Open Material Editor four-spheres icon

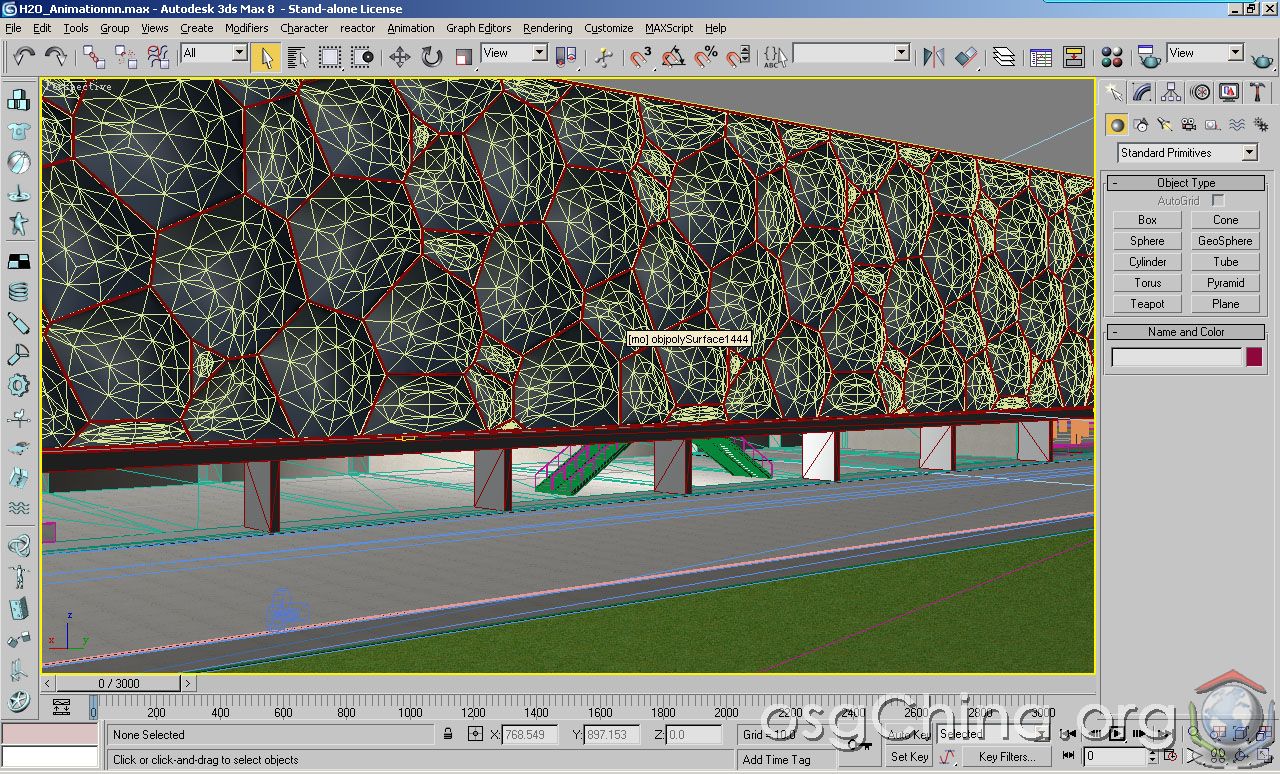point(1112,56)
